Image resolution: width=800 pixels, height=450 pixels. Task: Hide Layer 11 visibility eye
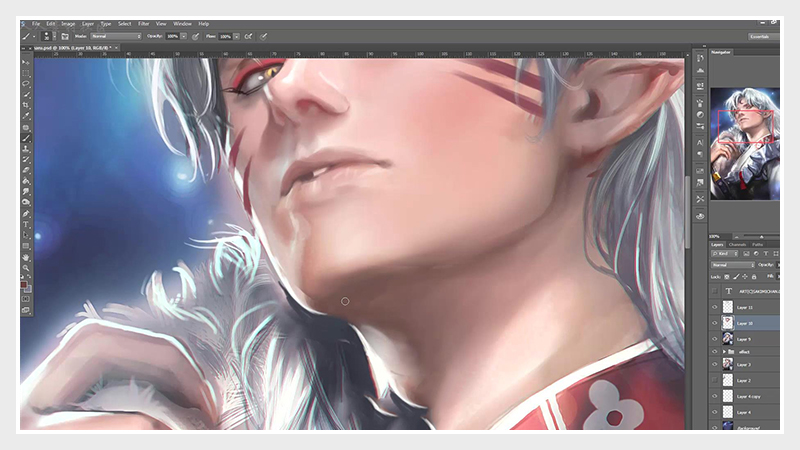pos(714,307)
